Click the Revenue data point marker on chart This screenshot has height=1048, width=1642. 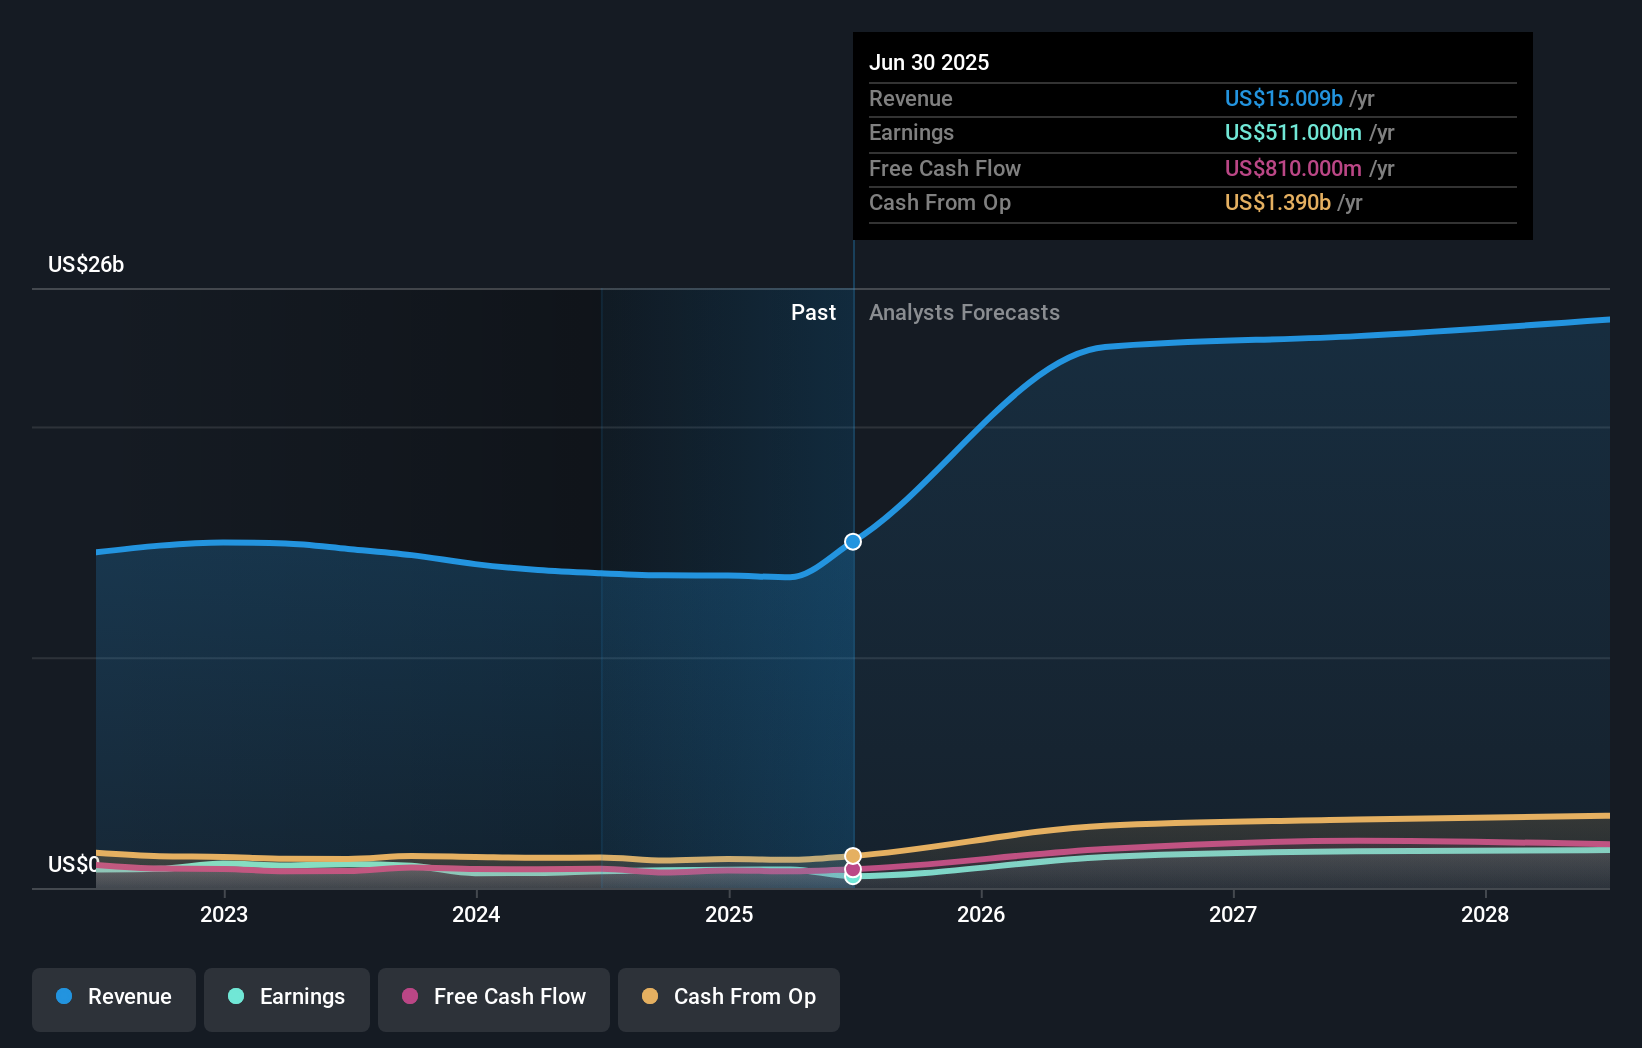853,541
